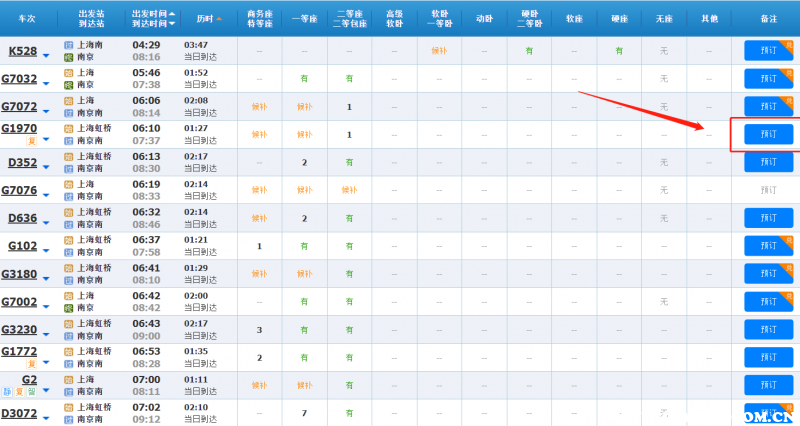Expand stop details arrow for train K528
The height and width of the screenshot is (426, 800).
[x=45, y=54]
